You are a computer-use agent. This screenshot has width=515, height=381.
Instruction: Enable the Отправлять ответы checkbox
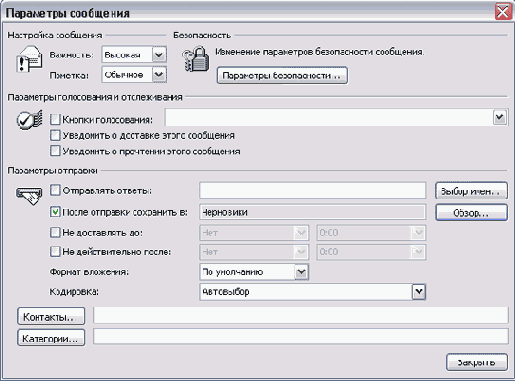[55, 190]
